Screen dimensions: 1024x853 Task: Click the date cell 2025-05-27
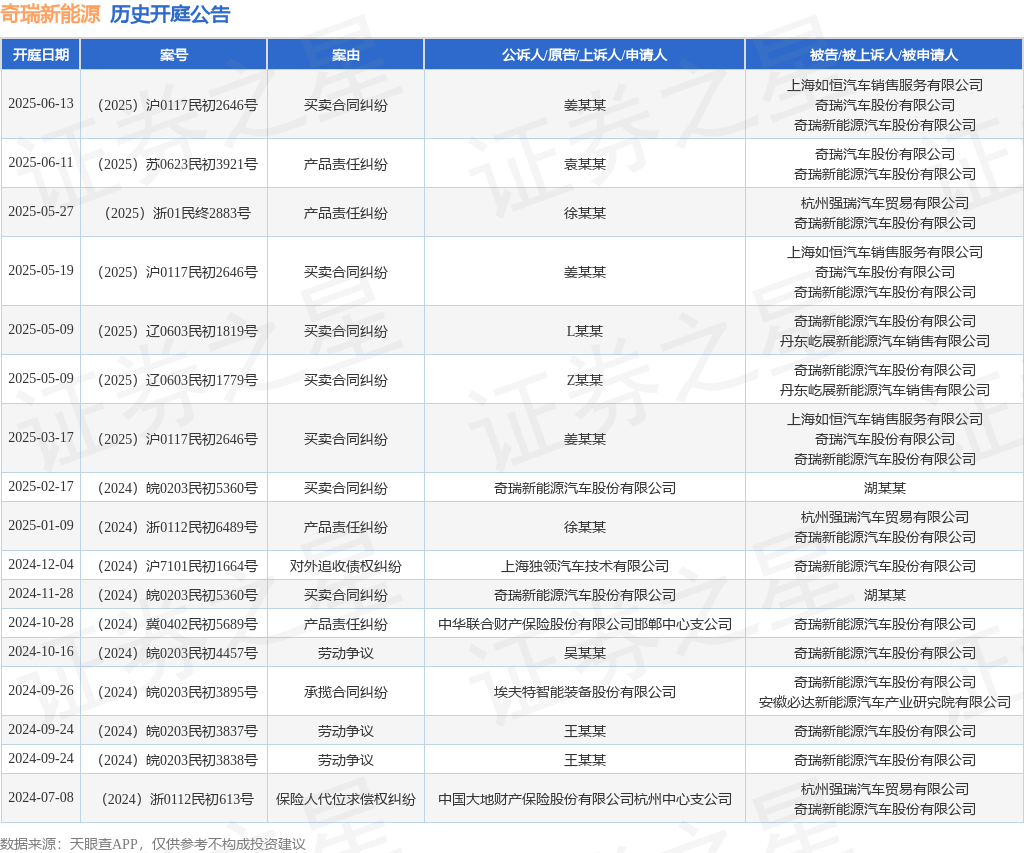click(x=40, y=212)
